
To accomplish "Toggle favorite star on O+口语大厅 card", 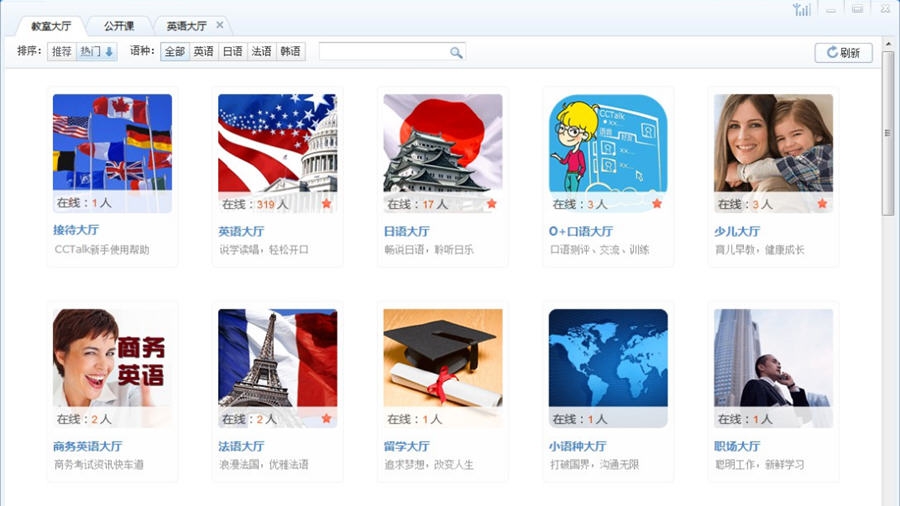I will [x=657, y=203].
